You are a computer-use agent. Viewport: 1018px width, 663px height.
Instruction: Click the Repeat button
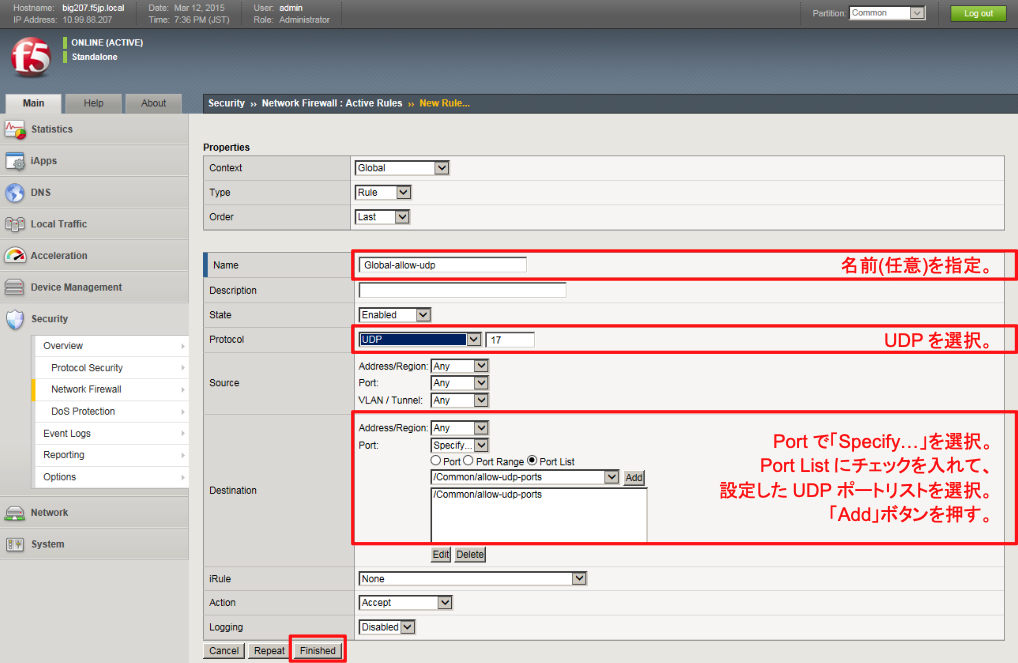point(269,651)
